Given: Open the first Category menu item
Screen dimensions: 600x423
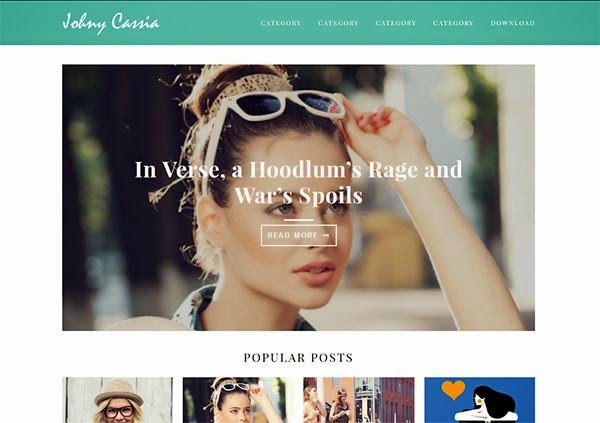Looking at the screenshot, I should tap(280, 23).
